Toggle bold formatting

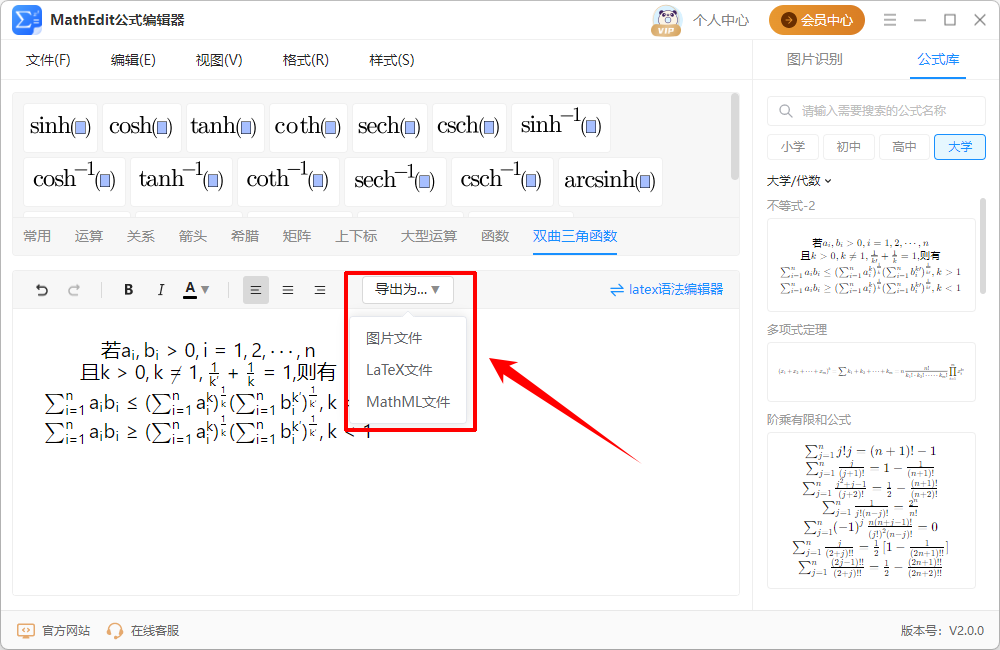(x=128, y=290)
